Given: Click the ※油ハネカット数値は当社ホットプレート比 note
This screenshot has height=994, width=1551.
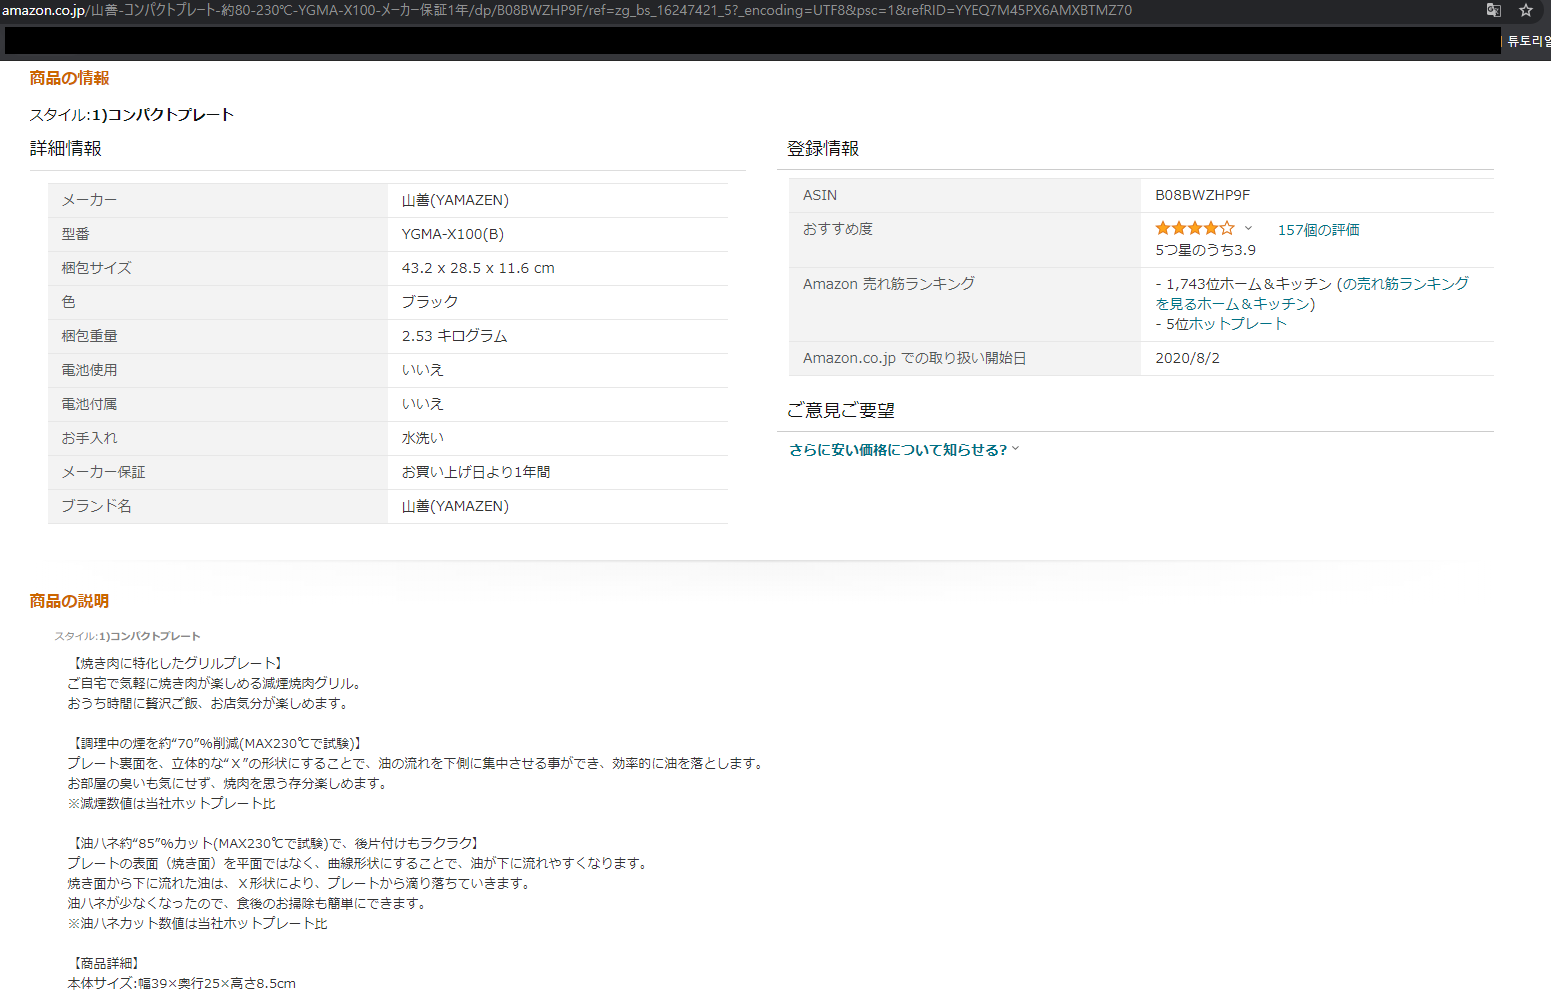Looking at the screenshot, I should tap(197, 923).
